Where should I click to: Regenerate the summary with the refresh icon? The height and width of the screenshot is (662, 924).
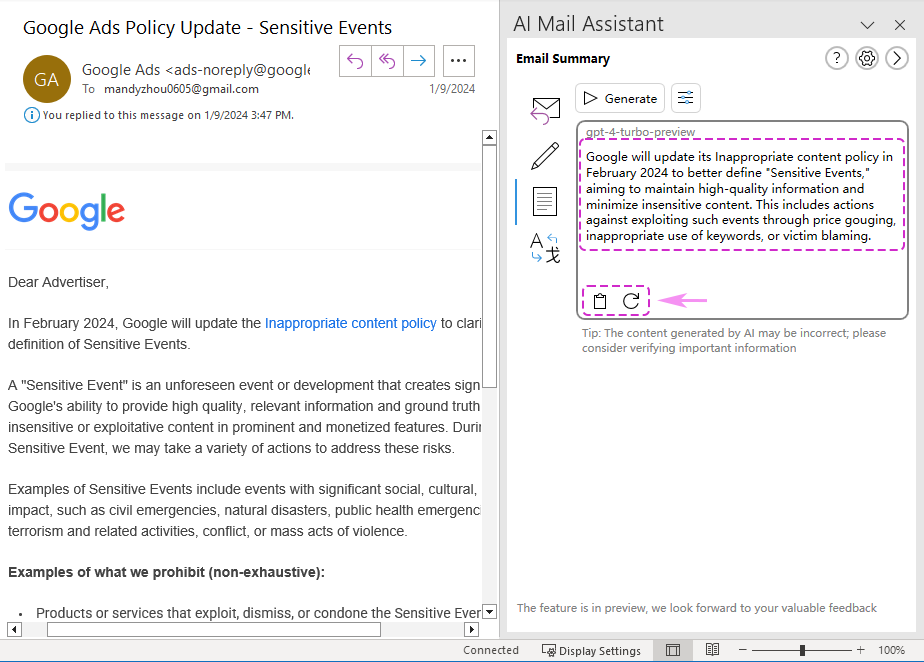[631, 301]
